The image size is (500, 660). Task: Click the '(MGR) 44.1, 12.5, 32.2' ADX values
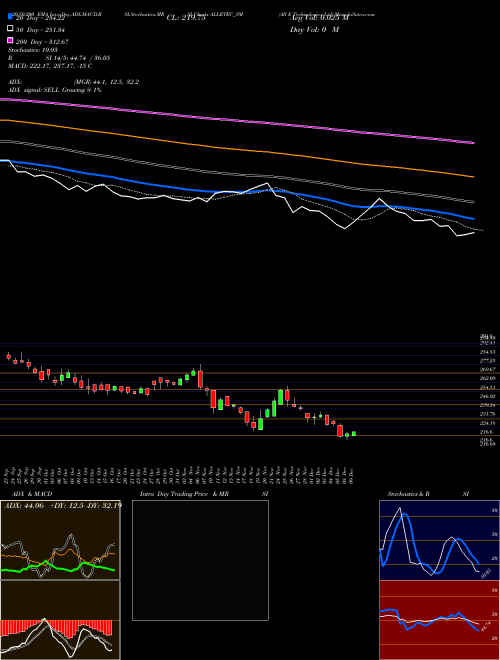(106, 82)
